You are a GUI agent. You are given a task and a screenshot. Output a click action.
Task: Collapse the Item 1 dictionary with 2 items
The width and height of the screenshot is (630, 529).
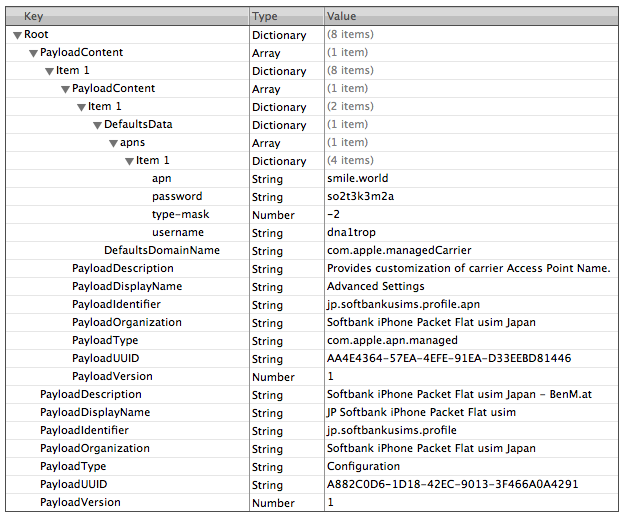tap(82, 107)
